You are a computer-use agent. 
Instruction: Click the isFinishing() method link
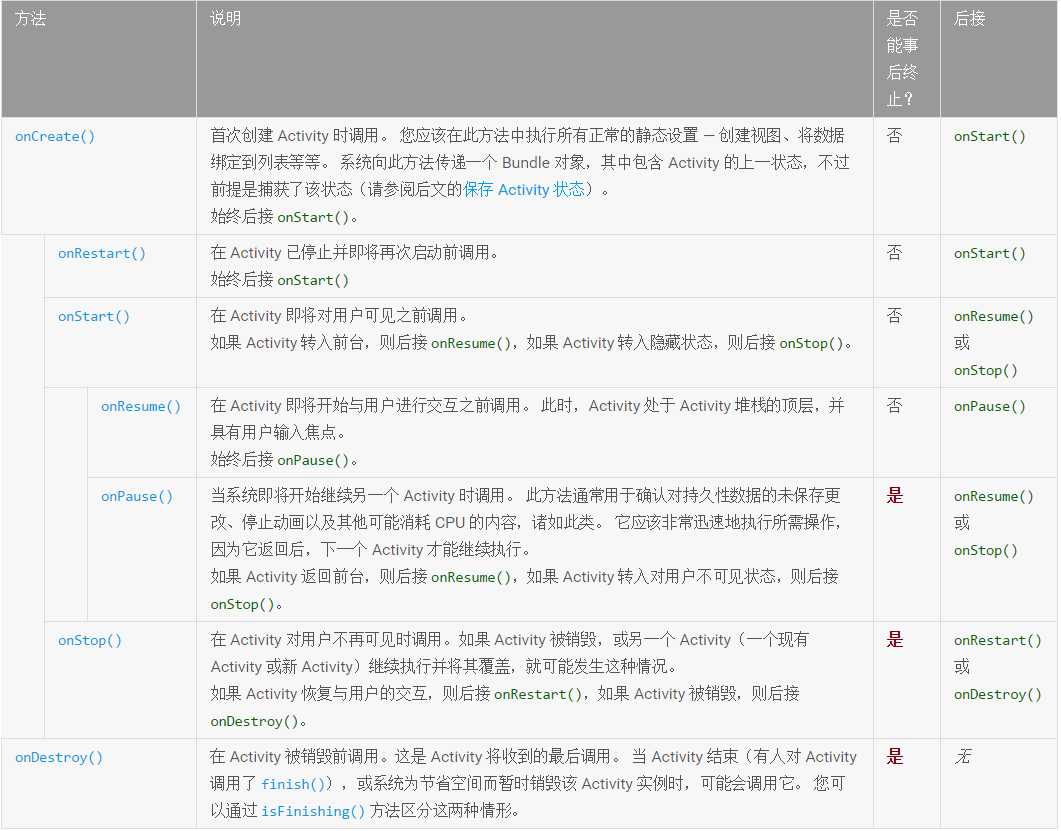tap(313, 812)
